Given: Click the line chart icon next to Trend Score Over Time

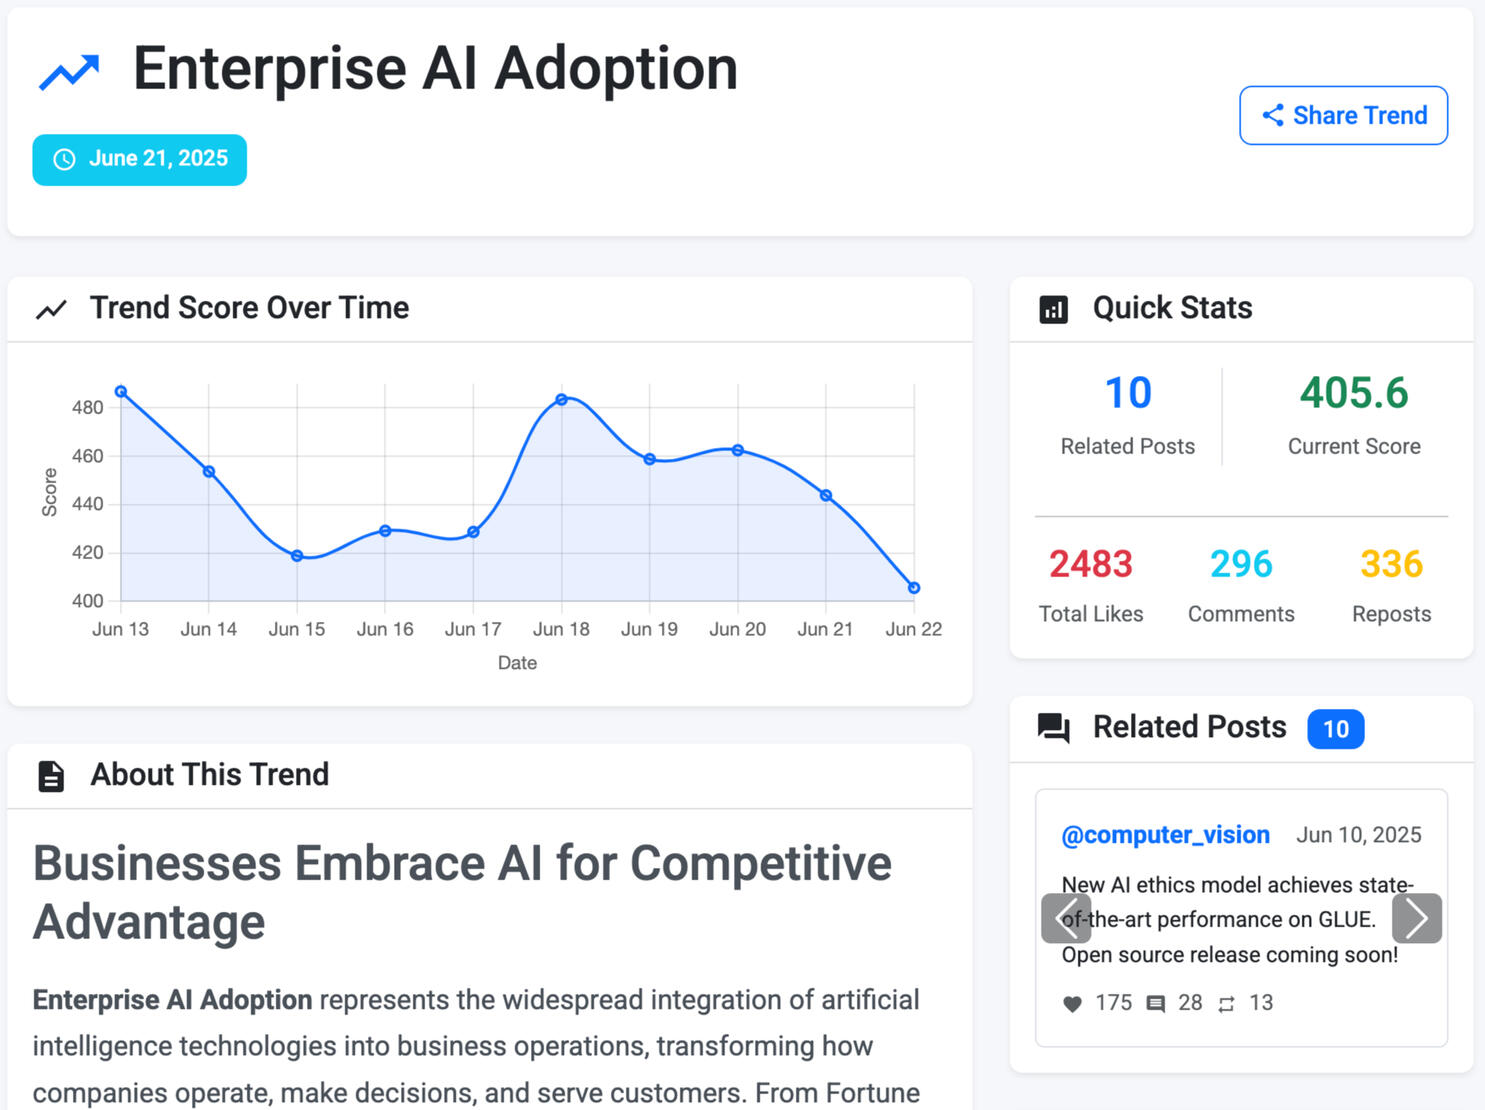Looking at the screenshot, I should 52,308.
